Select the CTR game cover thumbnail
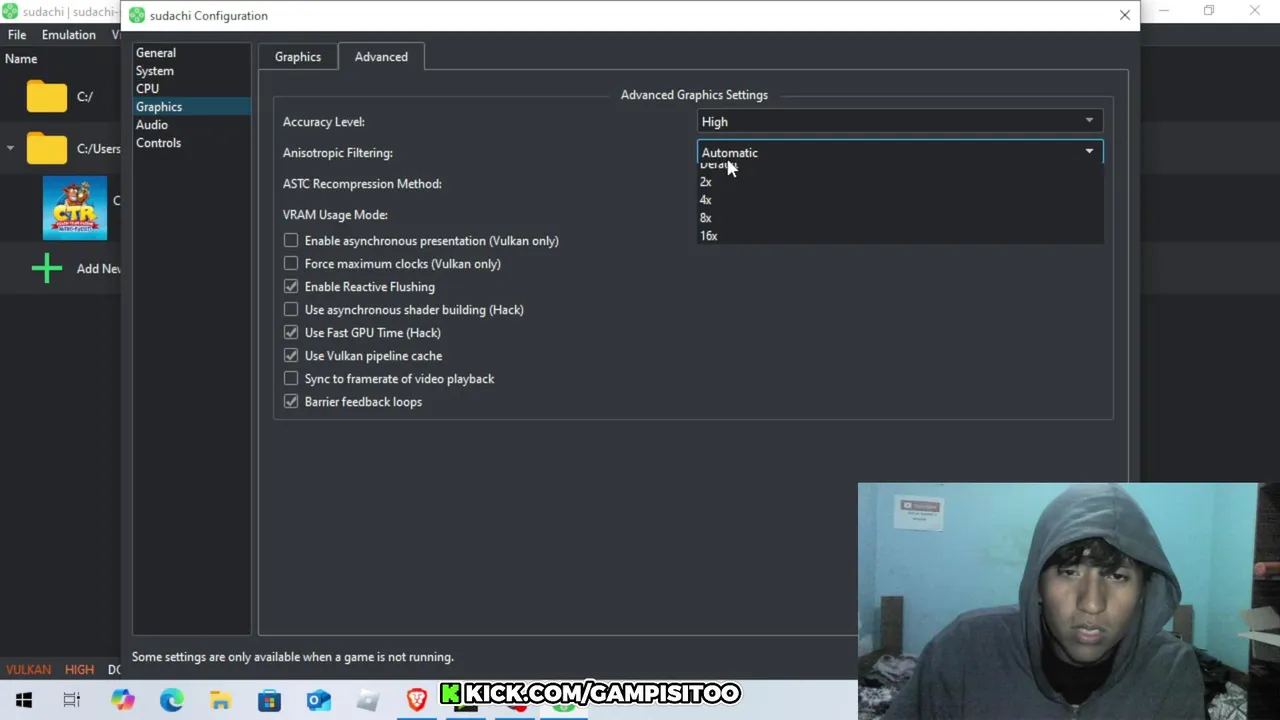This screenshot has width=1280, height=720. pyautogui.click(x=75, y=208)
